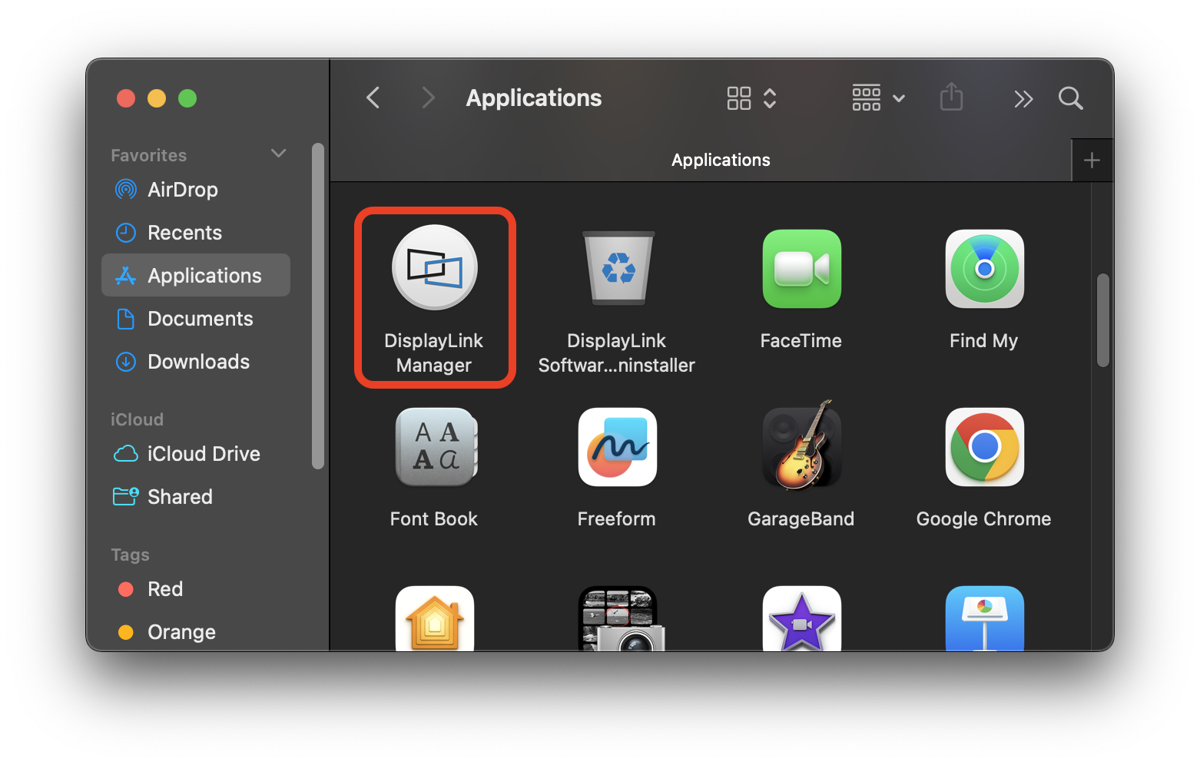1200x765 pixels.
Task: Open the DisplayLink Manager app icon
Action: 434,268
